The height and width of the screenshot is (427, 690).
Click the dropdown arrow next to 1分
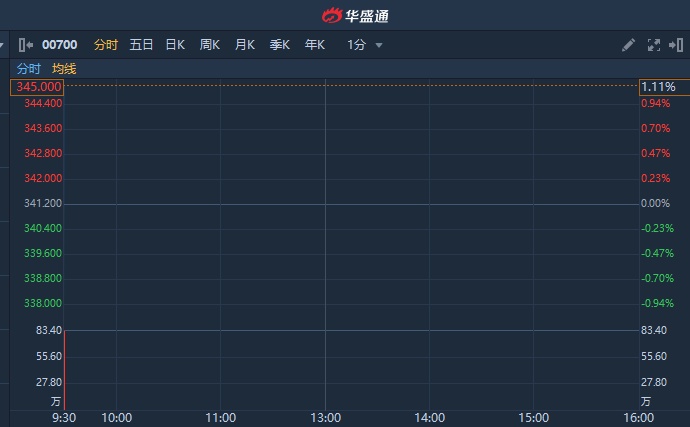coord(379,45)
